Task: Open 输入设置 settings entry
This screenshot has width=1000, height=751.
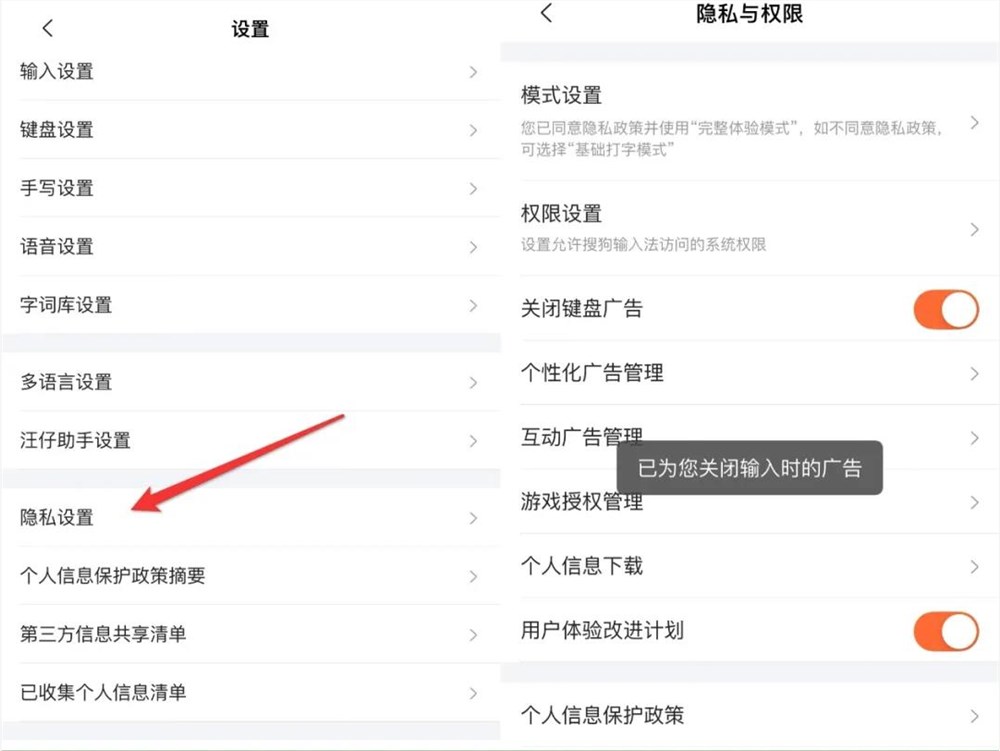Action: point(250,72)
